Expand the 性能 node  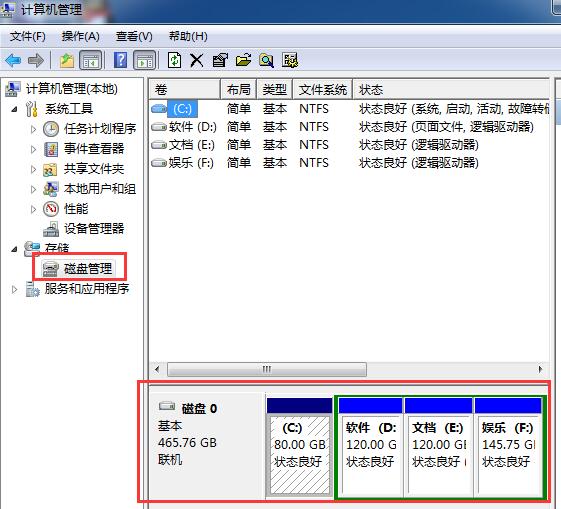33,209
